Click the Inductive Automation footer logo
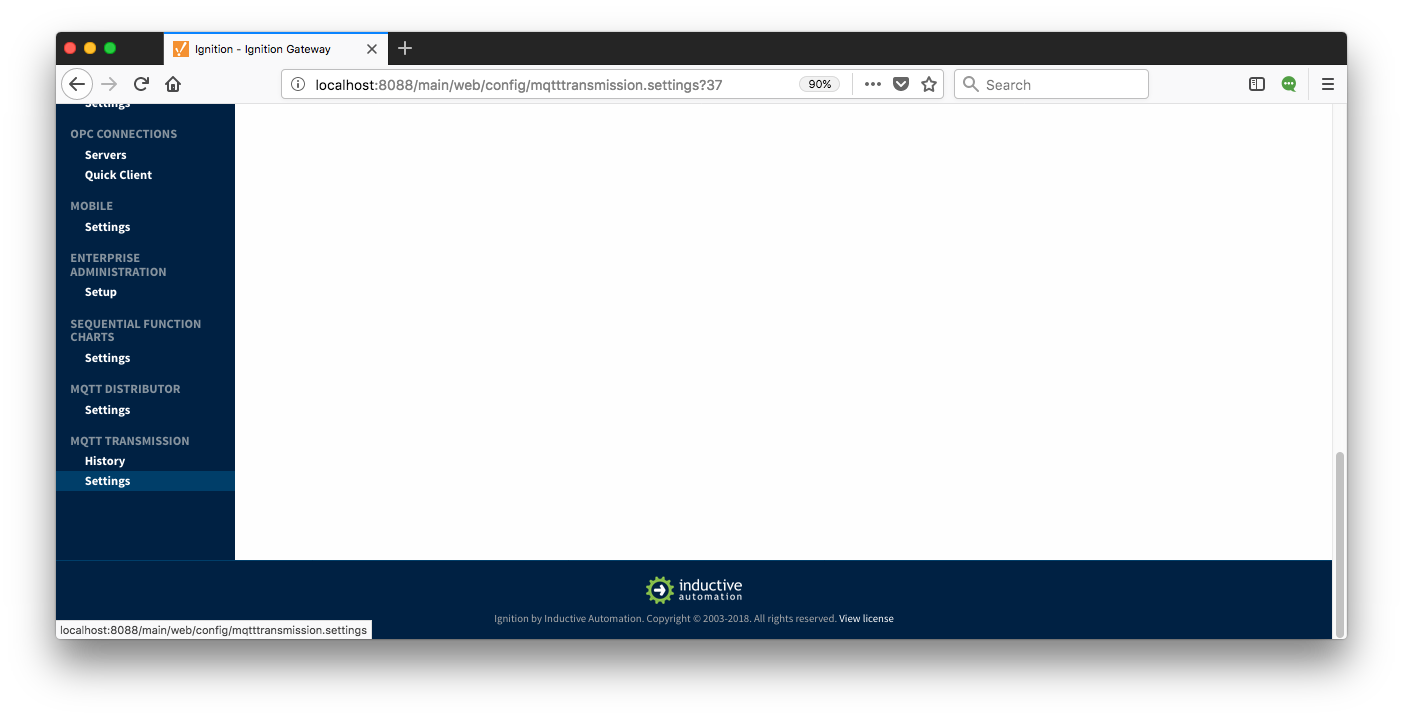The image size is (1403, 719). (x=694, y=589)
